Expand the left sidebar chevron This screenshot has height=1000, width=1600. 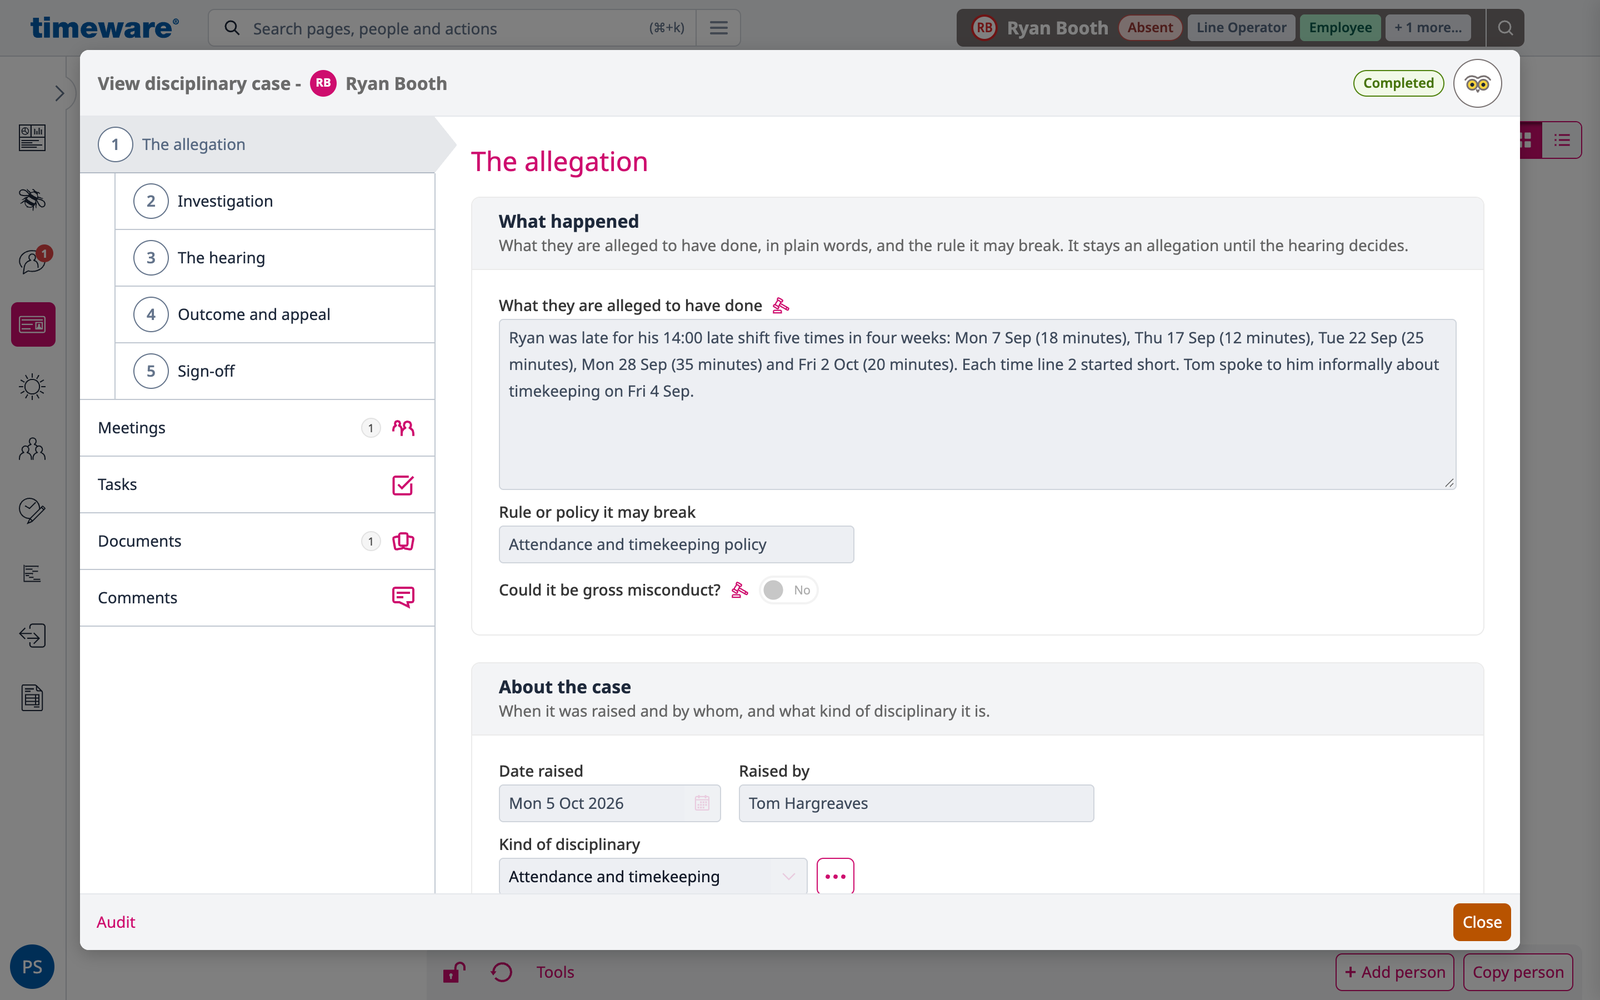click(59, 93)
